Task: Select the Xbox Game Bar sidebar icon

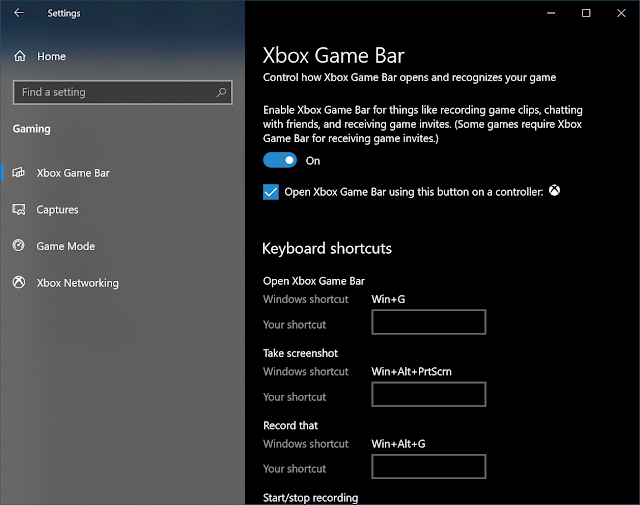Action: 19,173
